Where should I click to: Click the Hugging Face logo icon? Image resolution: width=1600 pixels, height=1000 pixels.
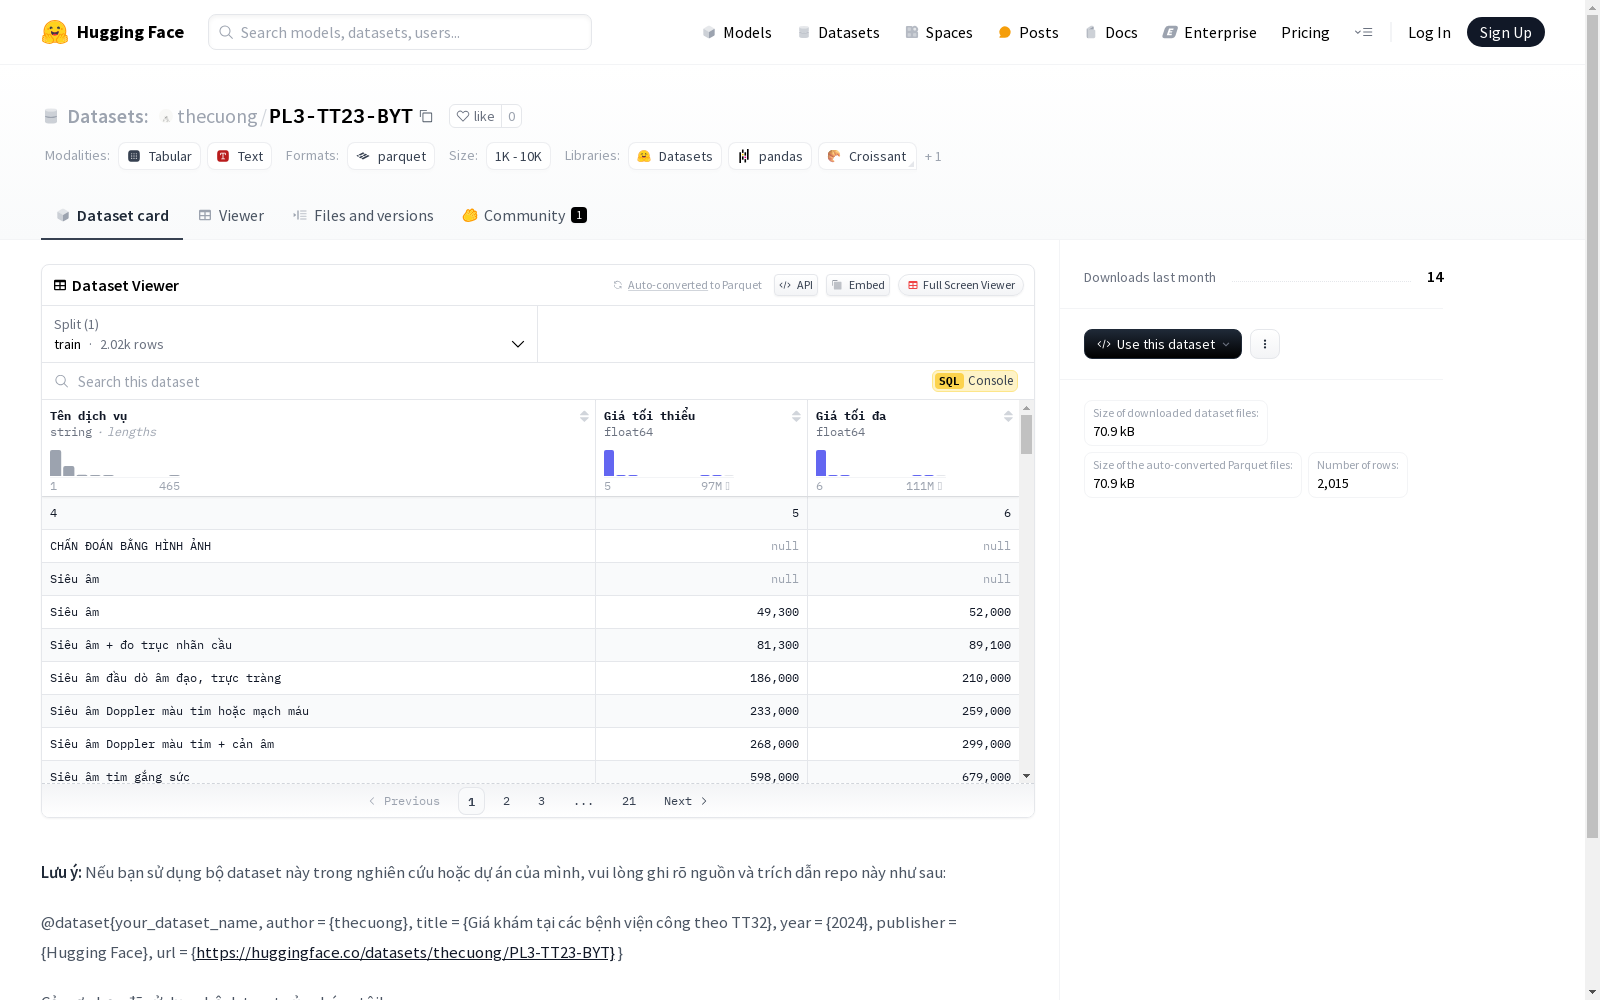[55, 32]
